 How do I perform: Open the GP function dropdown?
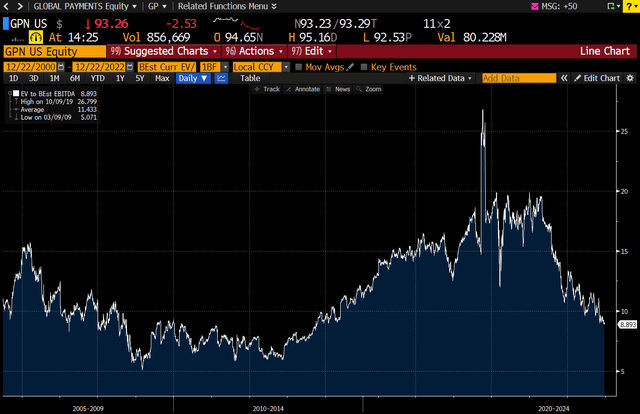click(x=157, y=6)
